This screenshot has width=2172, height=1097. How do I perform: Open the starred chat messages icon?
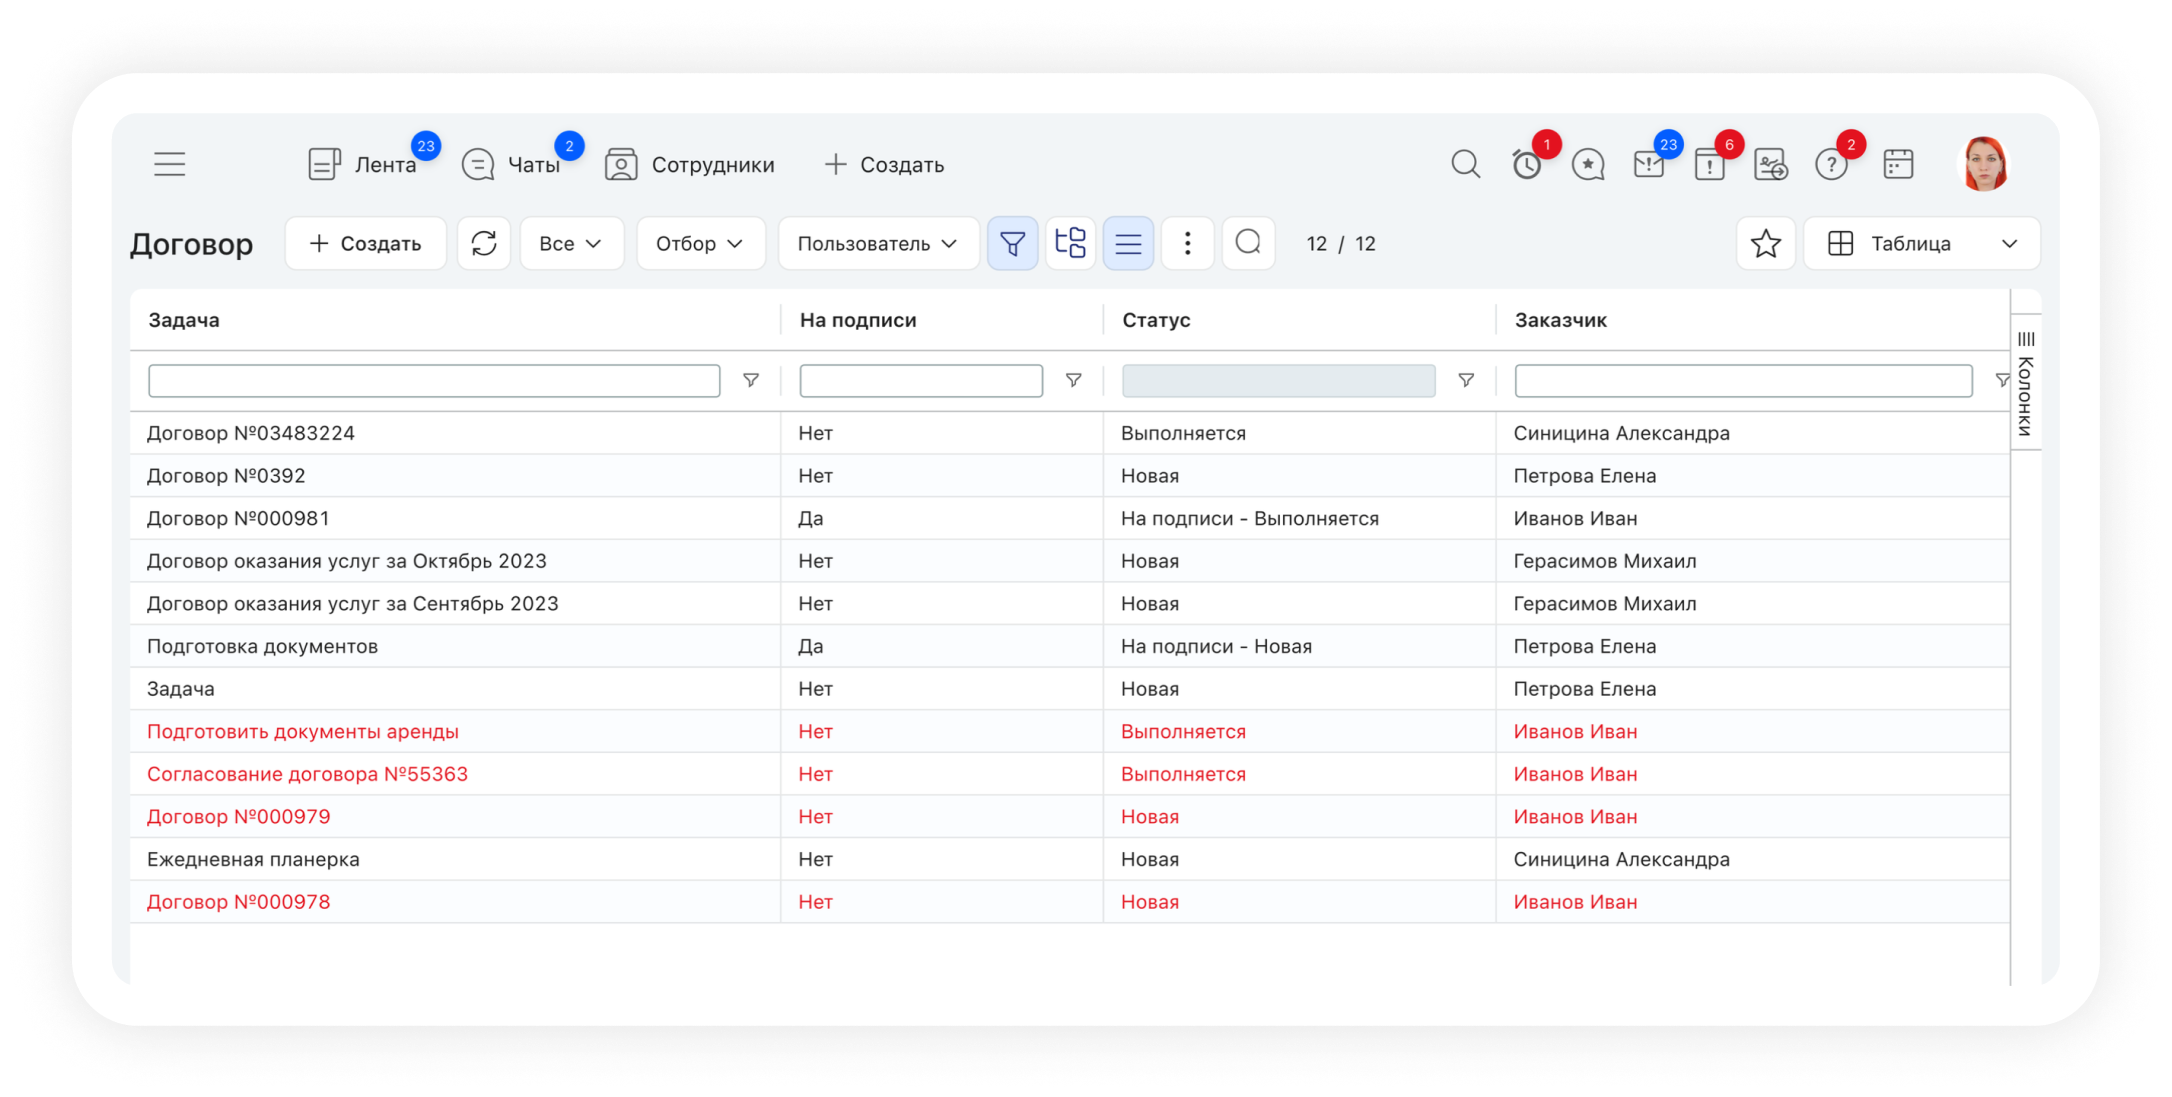point(1587,164)
